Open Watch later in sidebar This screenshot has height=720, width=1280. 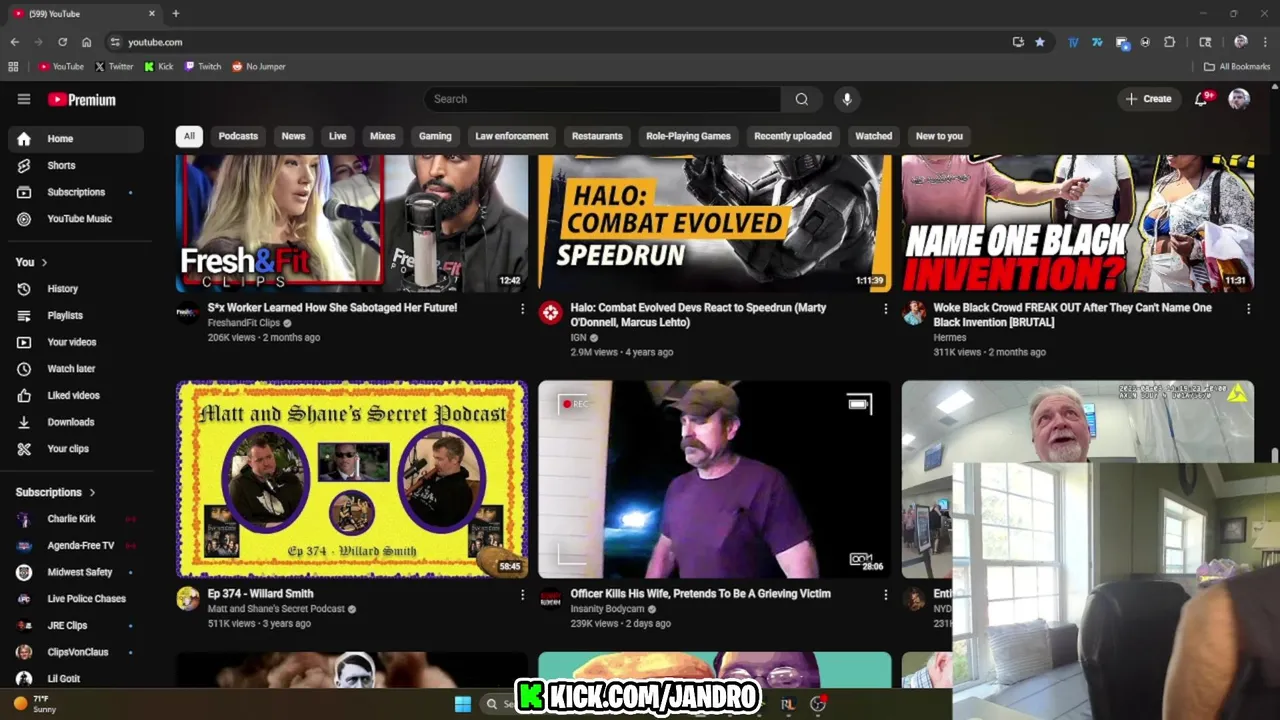tap(76, 369)
